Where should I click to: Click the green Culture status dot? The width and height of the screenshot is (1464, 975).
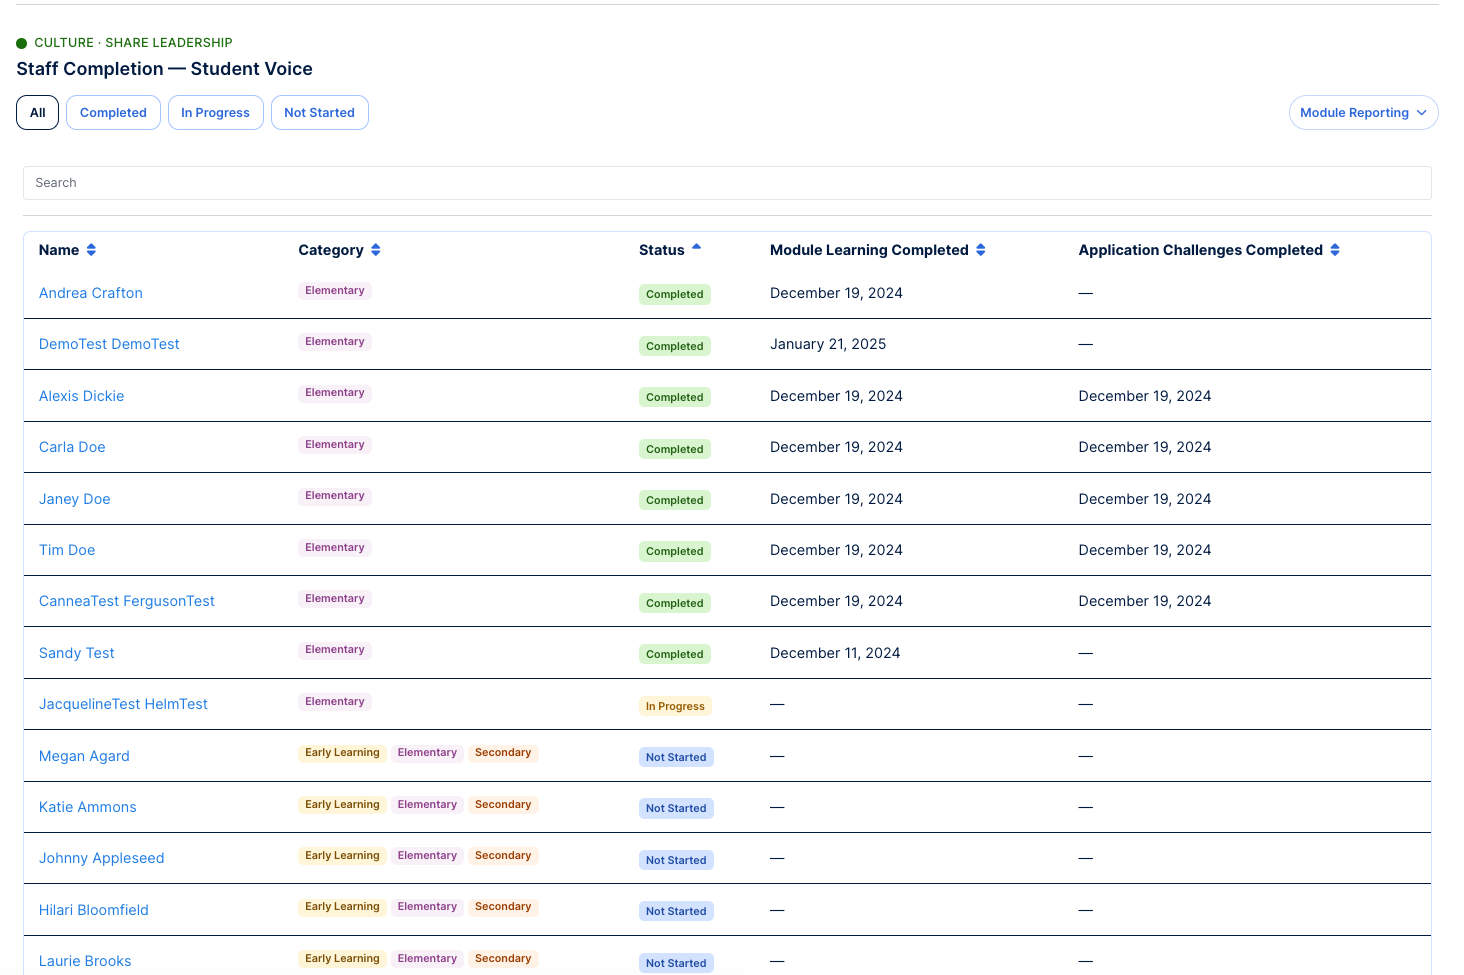(x=22, y=43)
